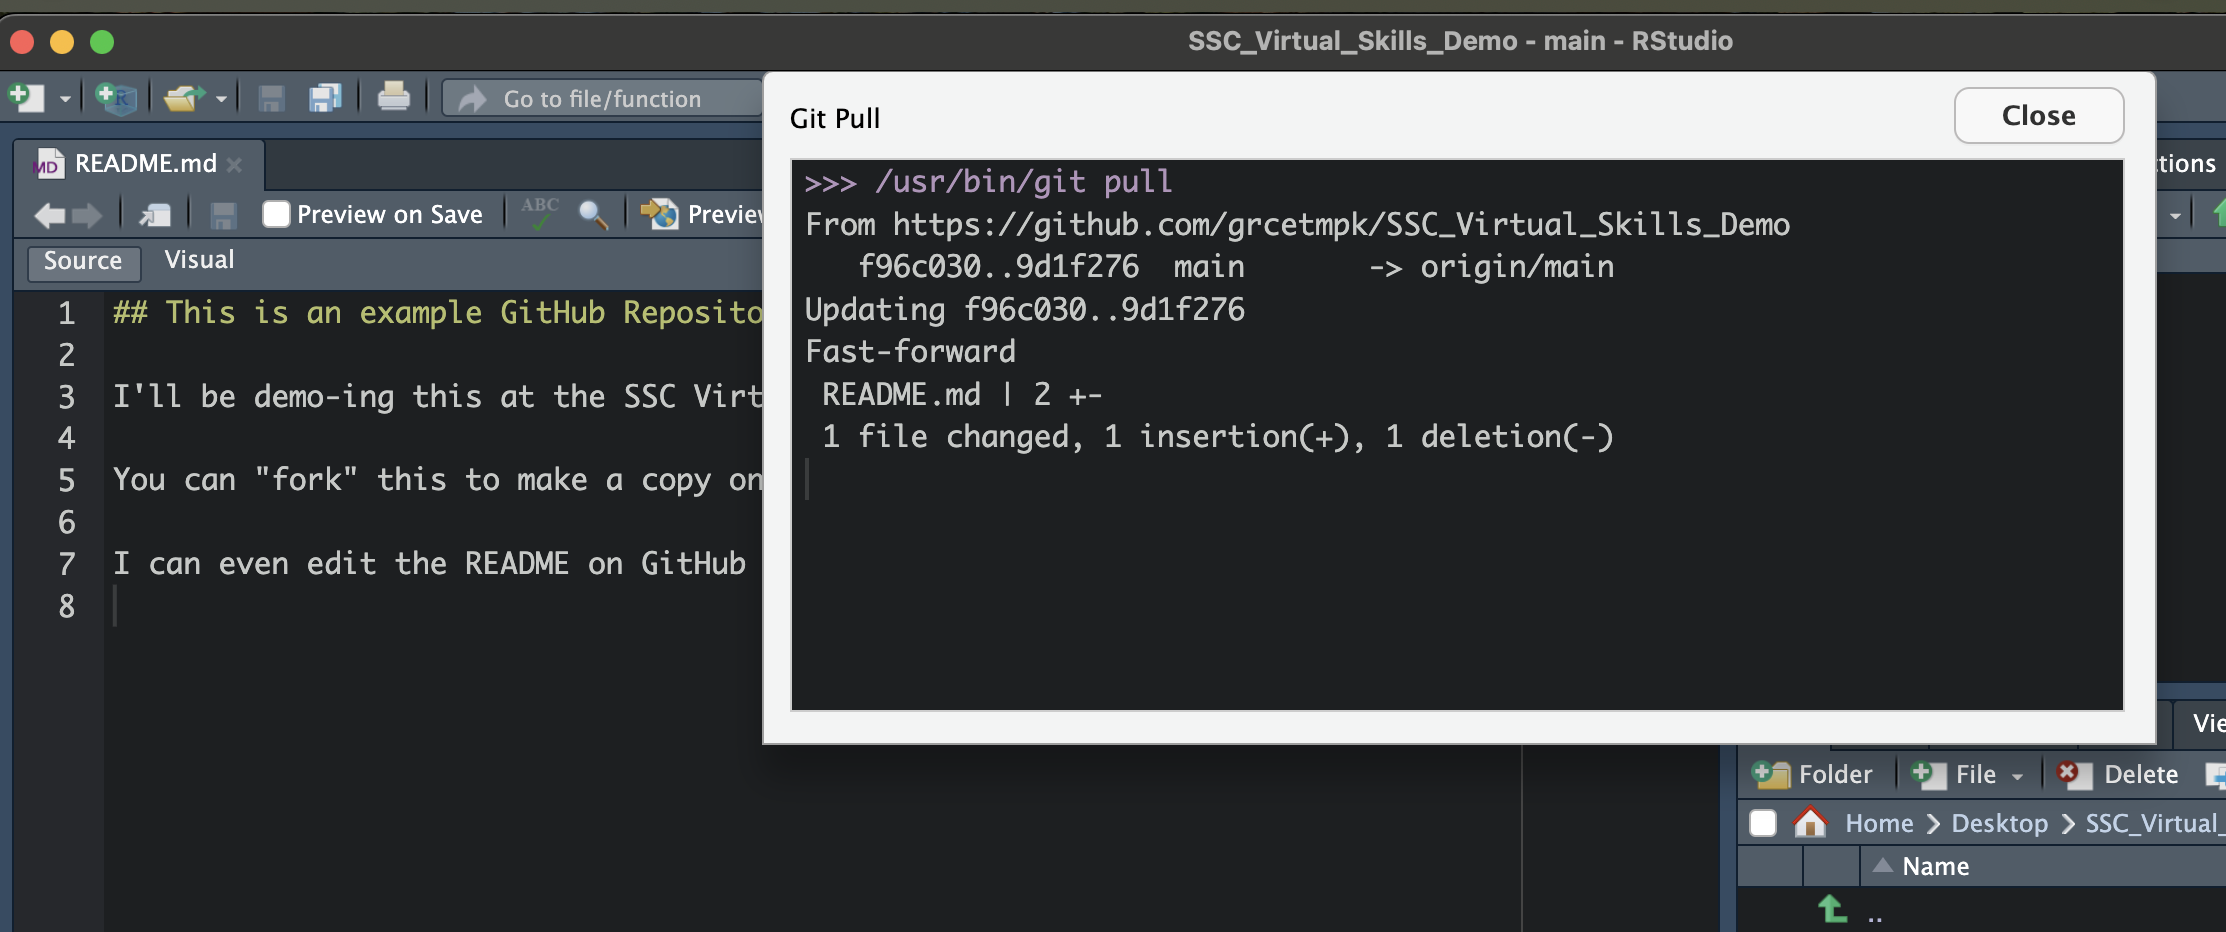Open Find/Replace magnifier in editor toolbar
Image resolution: width=2226 pixels, height=932 pixels.
coord(593,214)
